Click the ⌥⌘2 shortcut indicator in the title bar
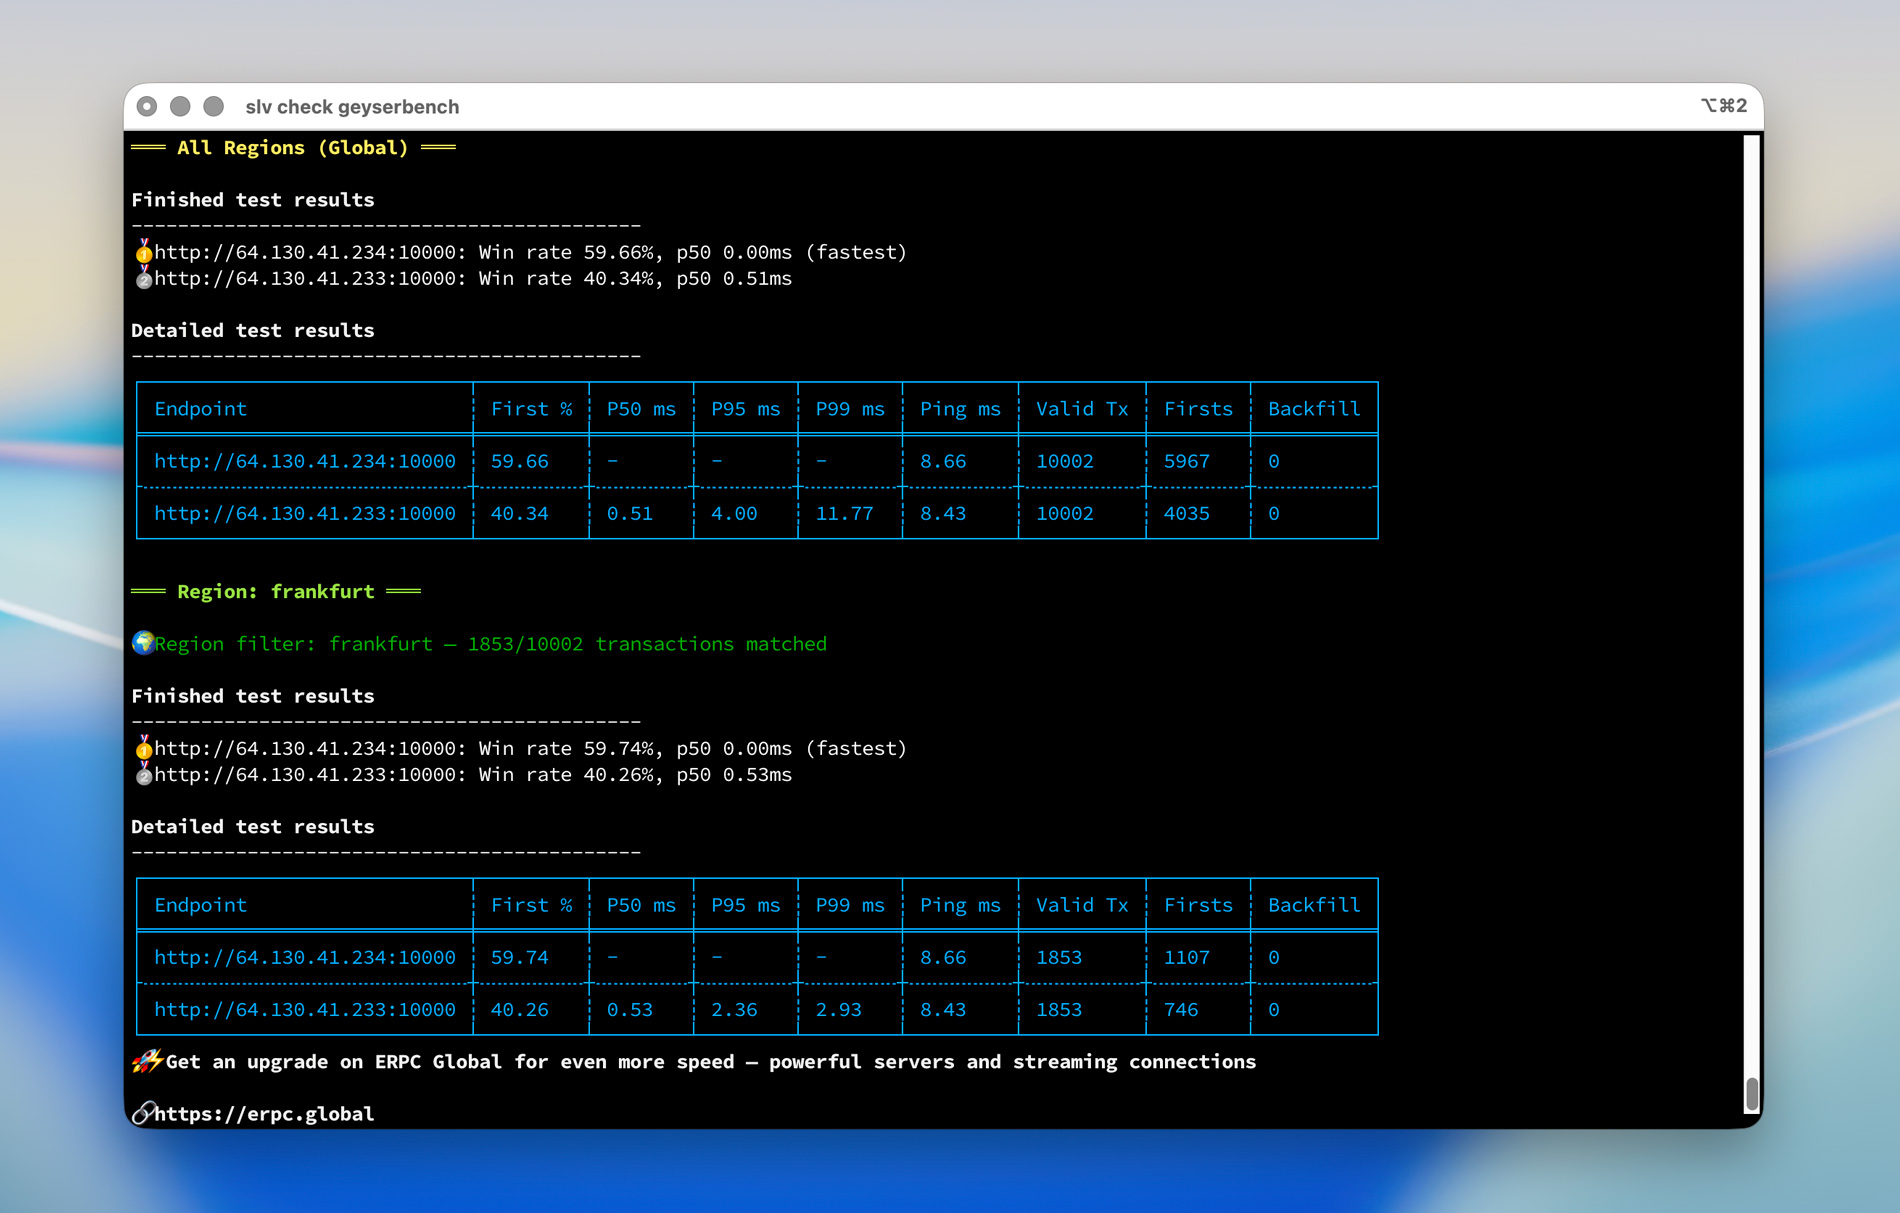The image size is (1900, 1213). tap(1723, 105)
